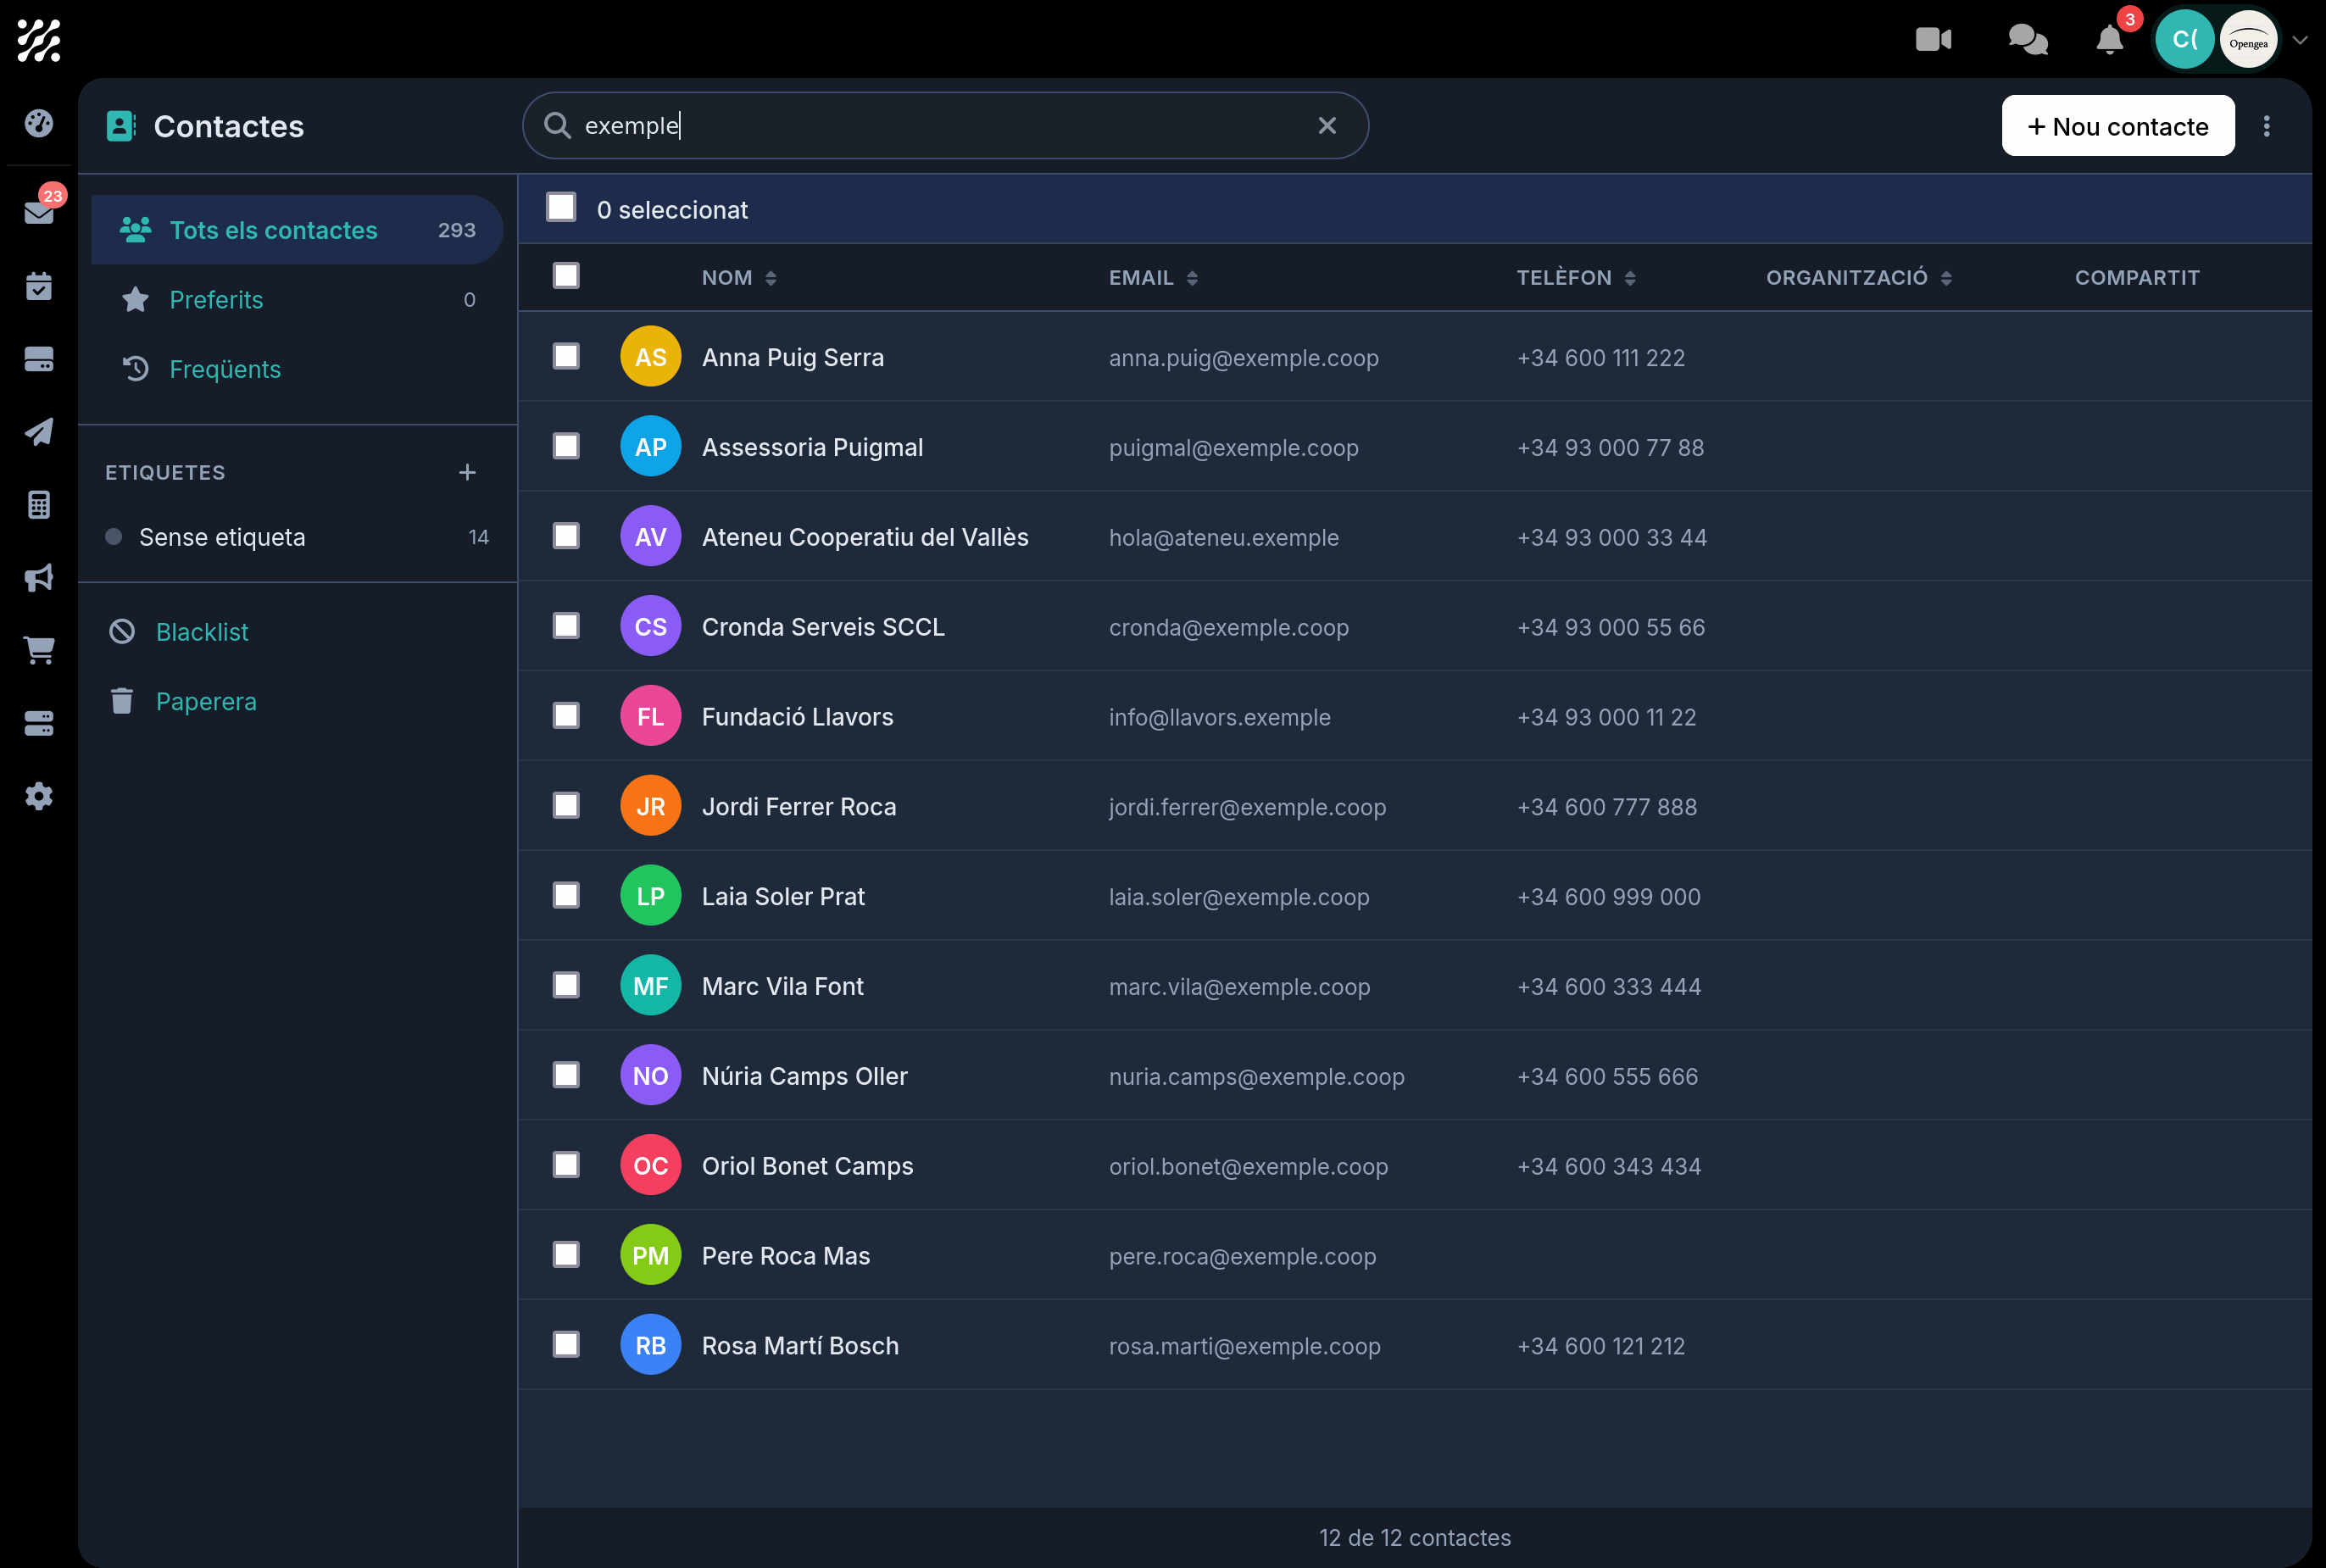Clear the search field with the X

point(1327,125)
